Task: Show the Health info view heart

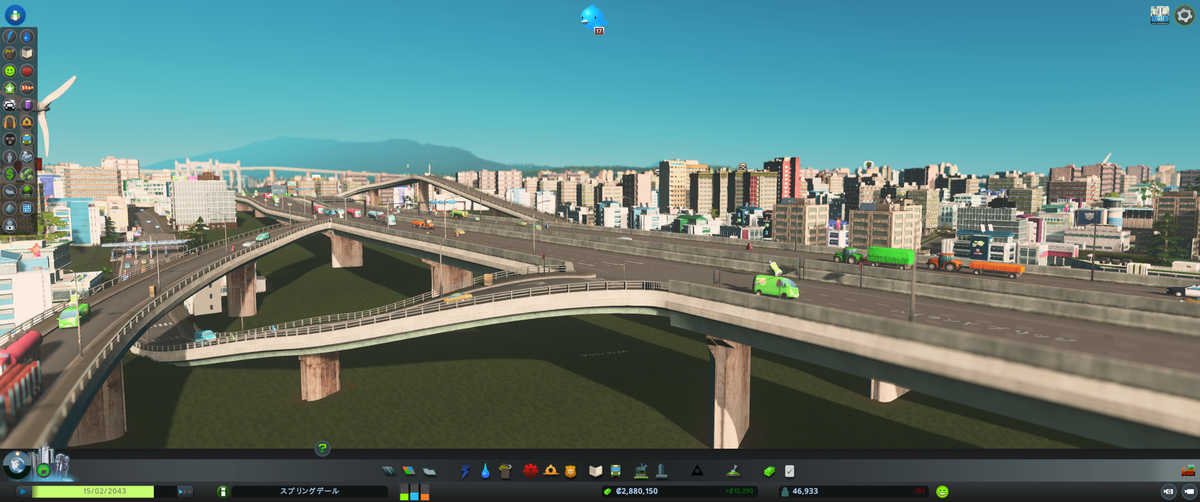Action: (28, 71)
